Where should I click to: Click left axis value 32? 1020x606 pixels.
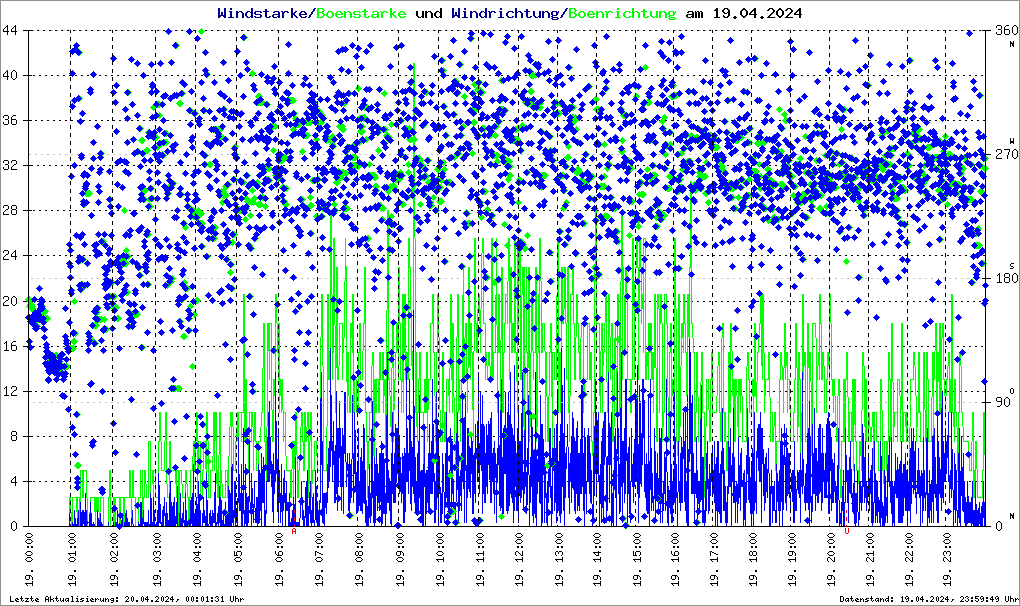(10, 165)
